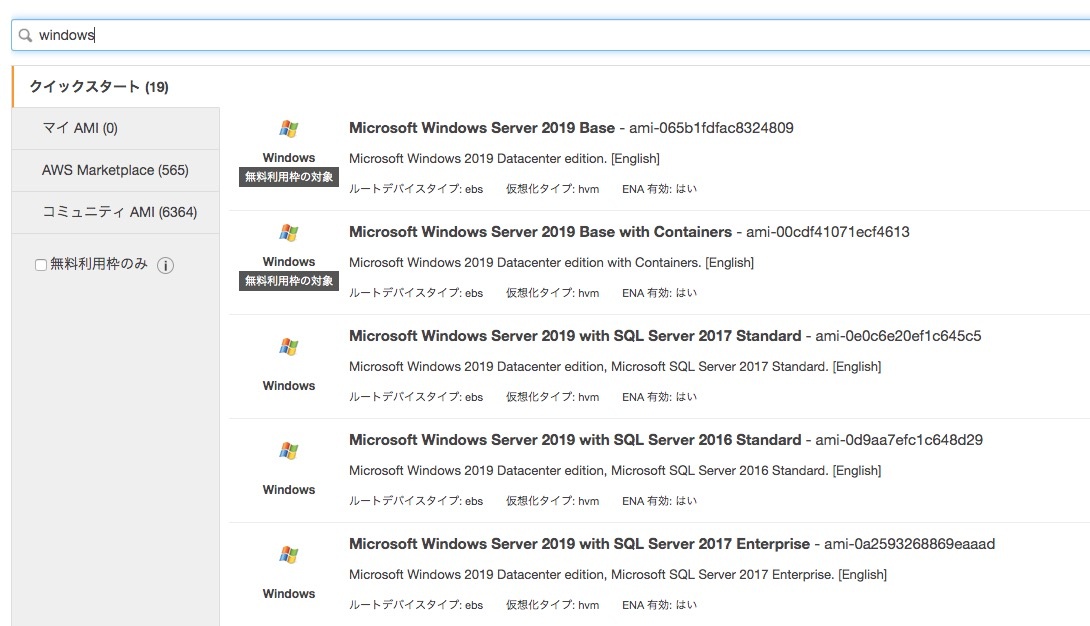Select AWS Marketplace (565) tab
Viewport: 1090px width, 626px height.
[x=115, y=170]
